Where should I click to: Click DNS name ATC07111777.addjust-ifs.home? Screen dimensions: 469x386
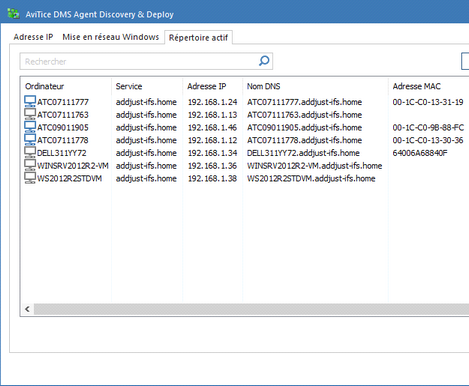point(304,102)
